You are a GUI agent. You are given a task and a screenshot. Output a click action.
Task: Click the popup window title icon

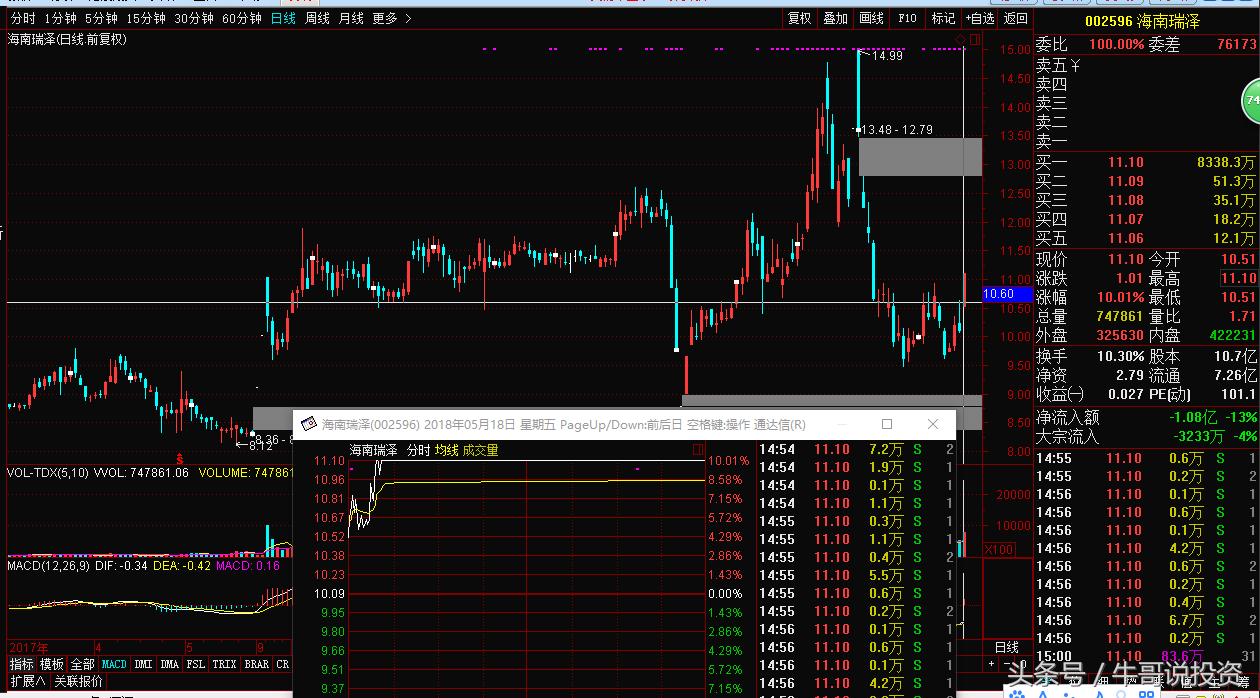pos(308,424)
